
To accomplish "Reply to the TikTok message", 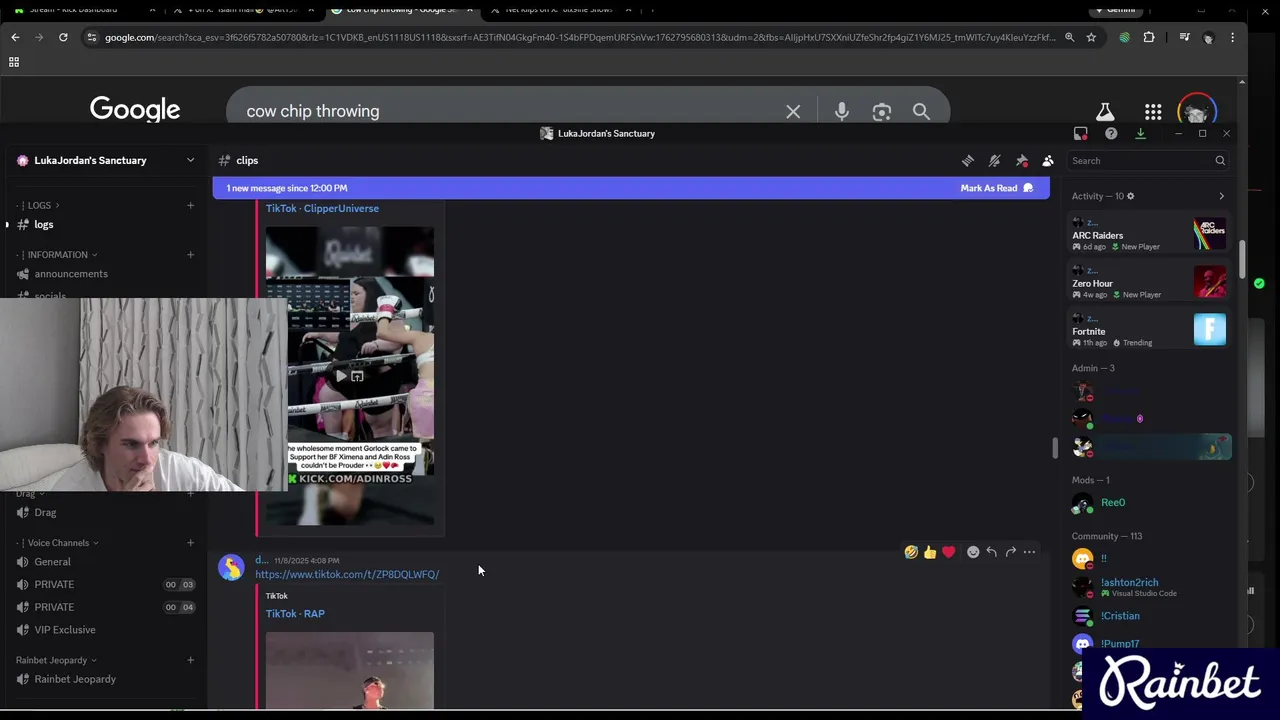I will click(x=992, y=552).
